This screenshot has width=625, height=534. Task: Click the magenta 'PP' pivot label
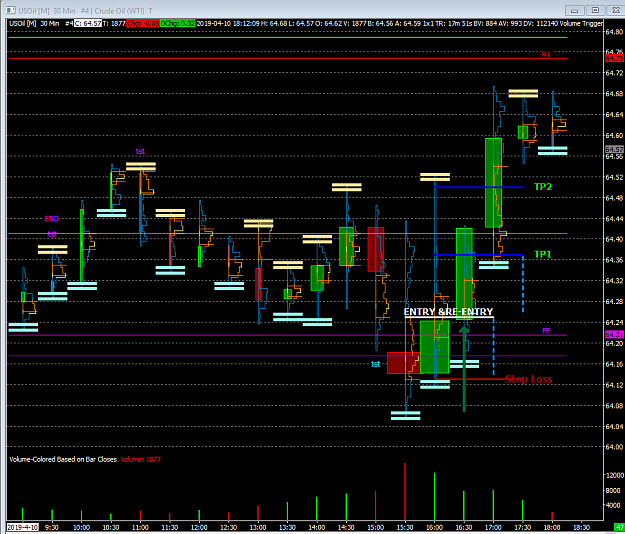tap(546, 331)
